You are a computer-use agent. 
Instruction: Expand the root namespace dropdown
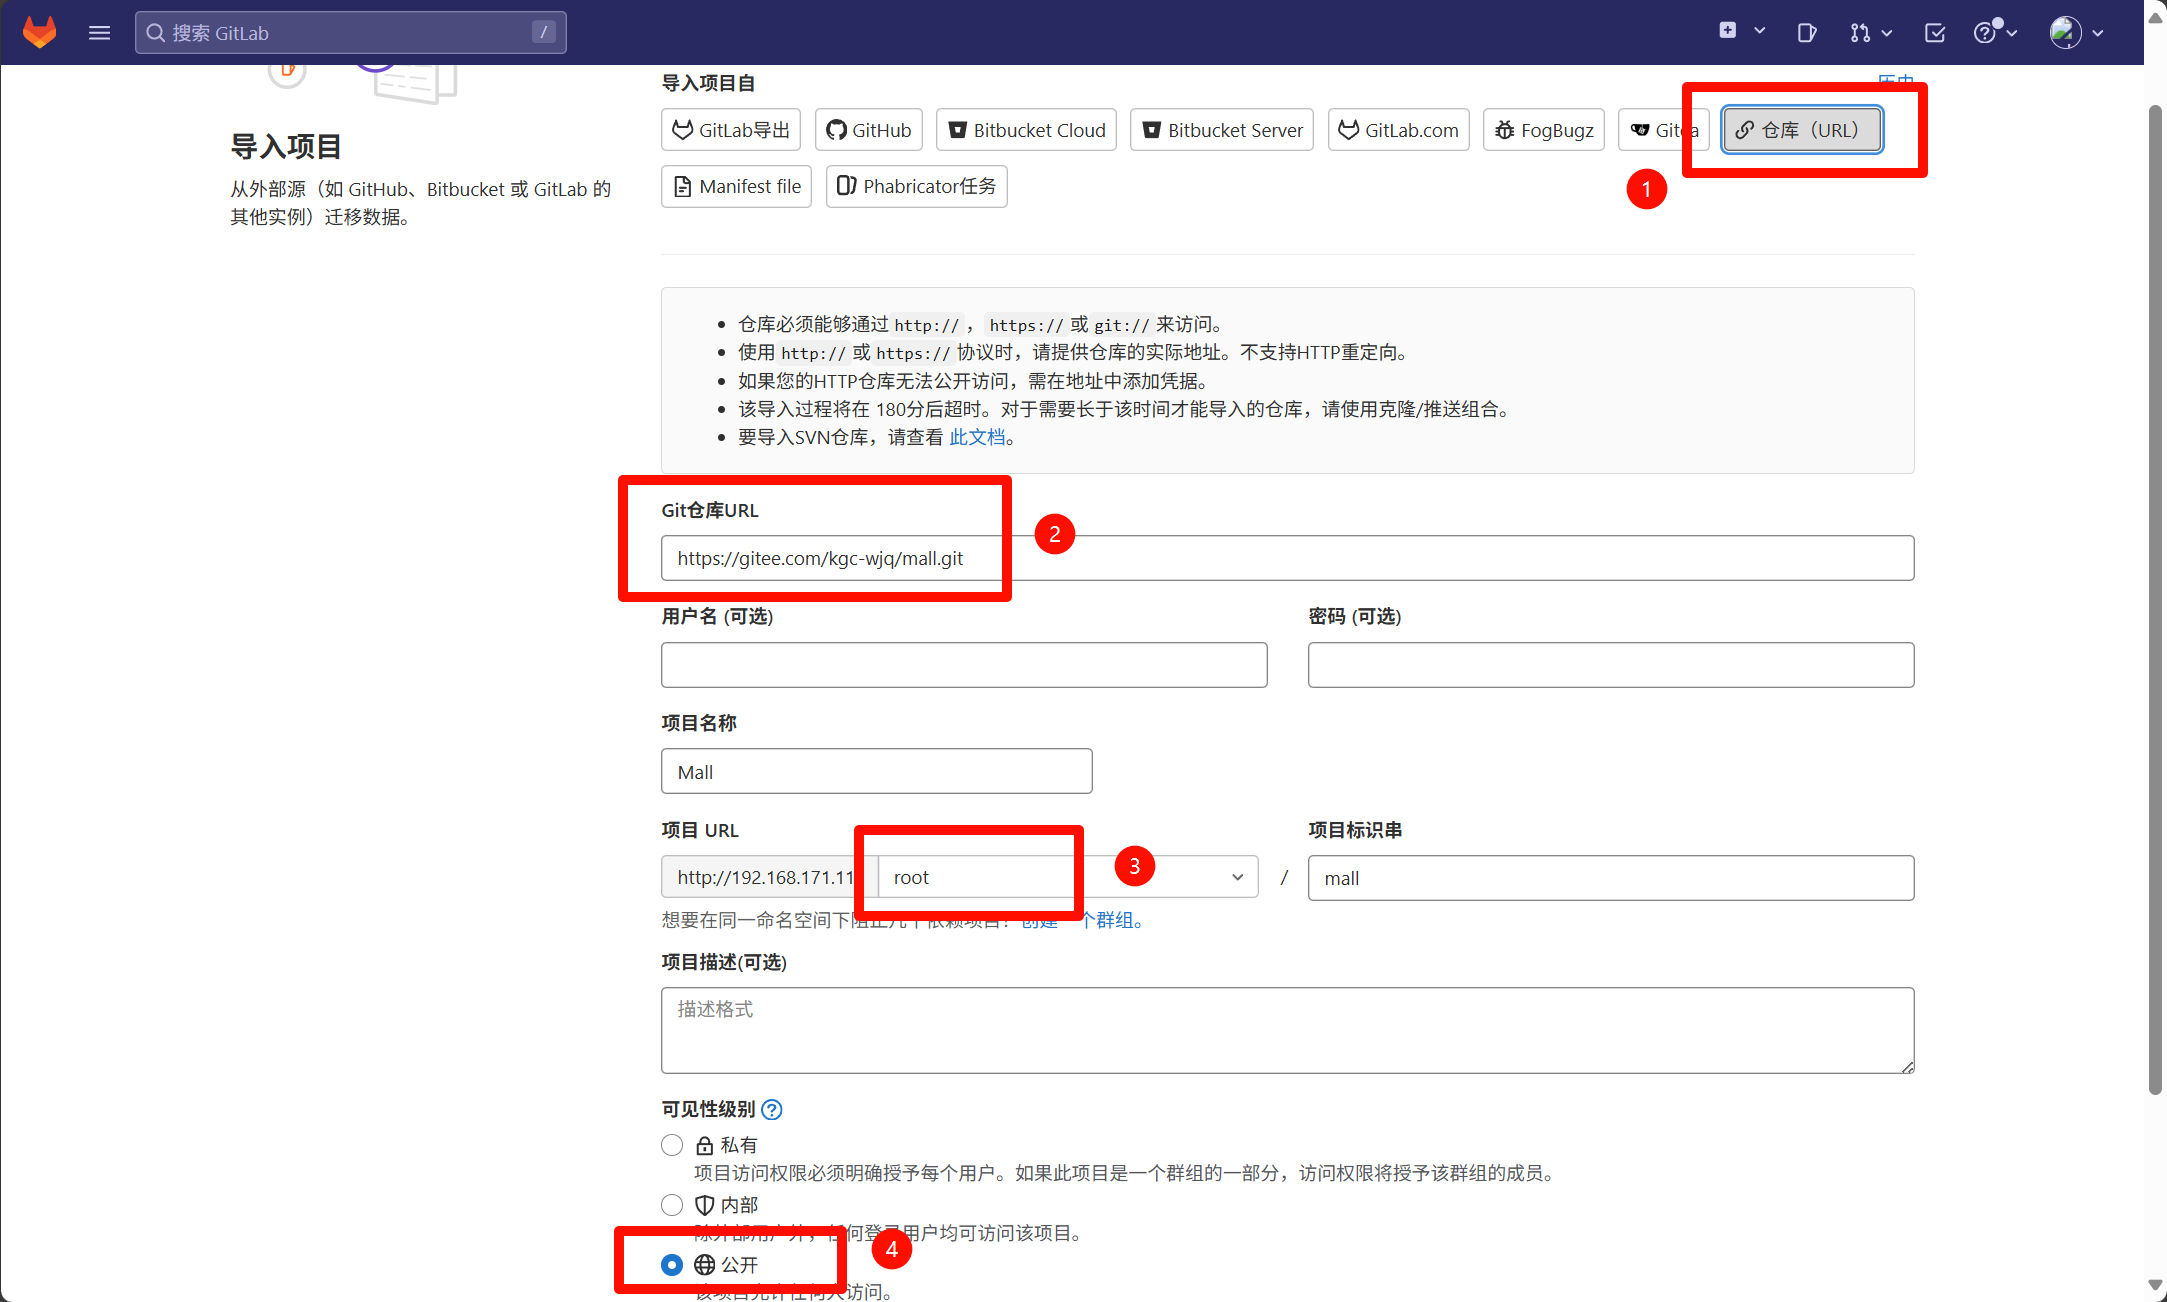click(1237, 877)
